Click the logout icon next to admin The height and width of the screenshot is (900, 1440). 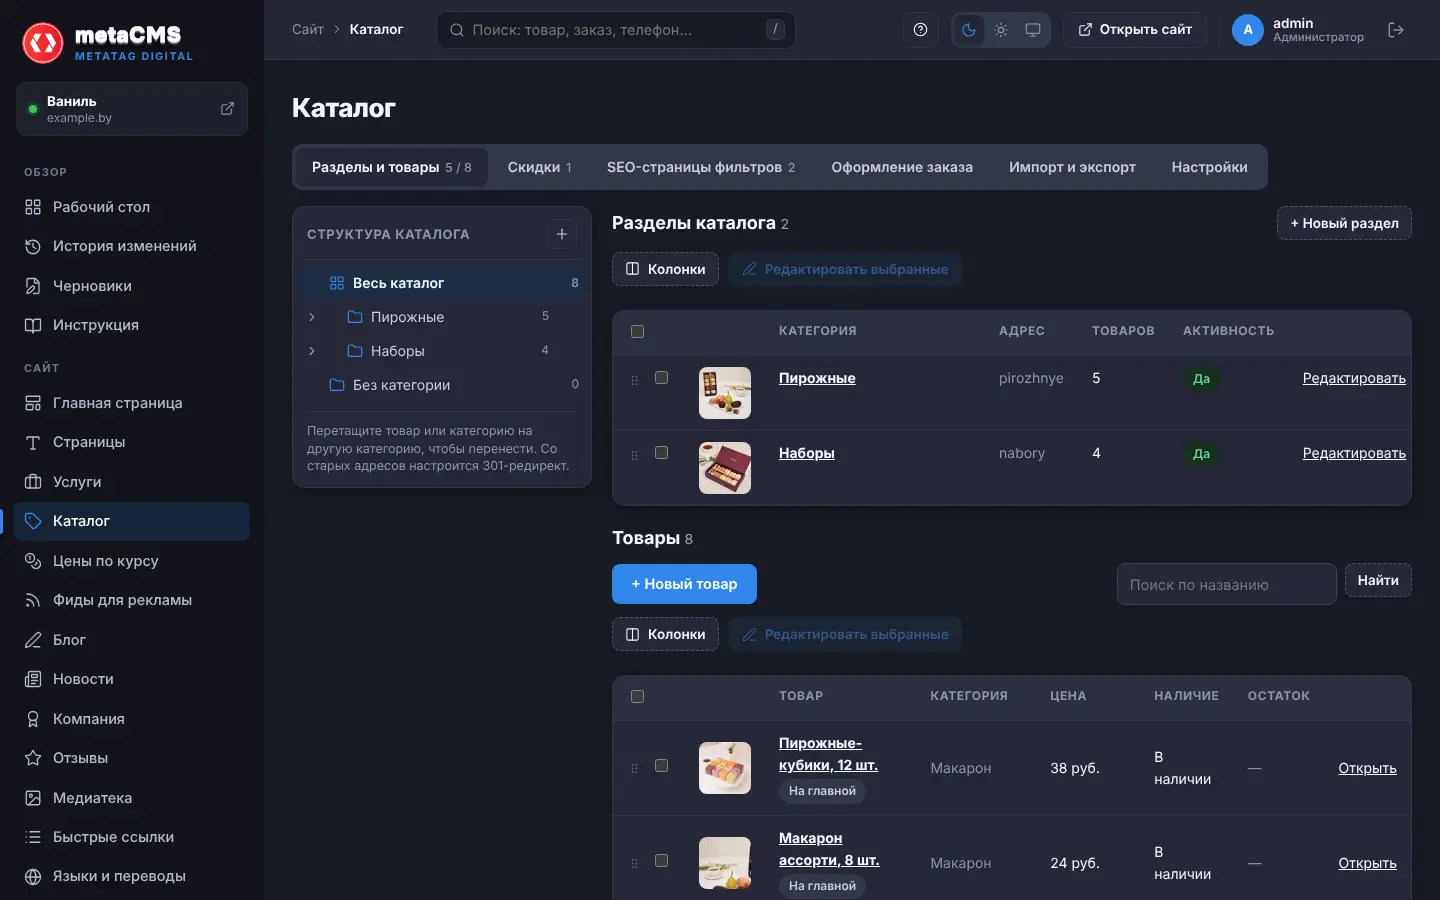[x=1396, y=30]
